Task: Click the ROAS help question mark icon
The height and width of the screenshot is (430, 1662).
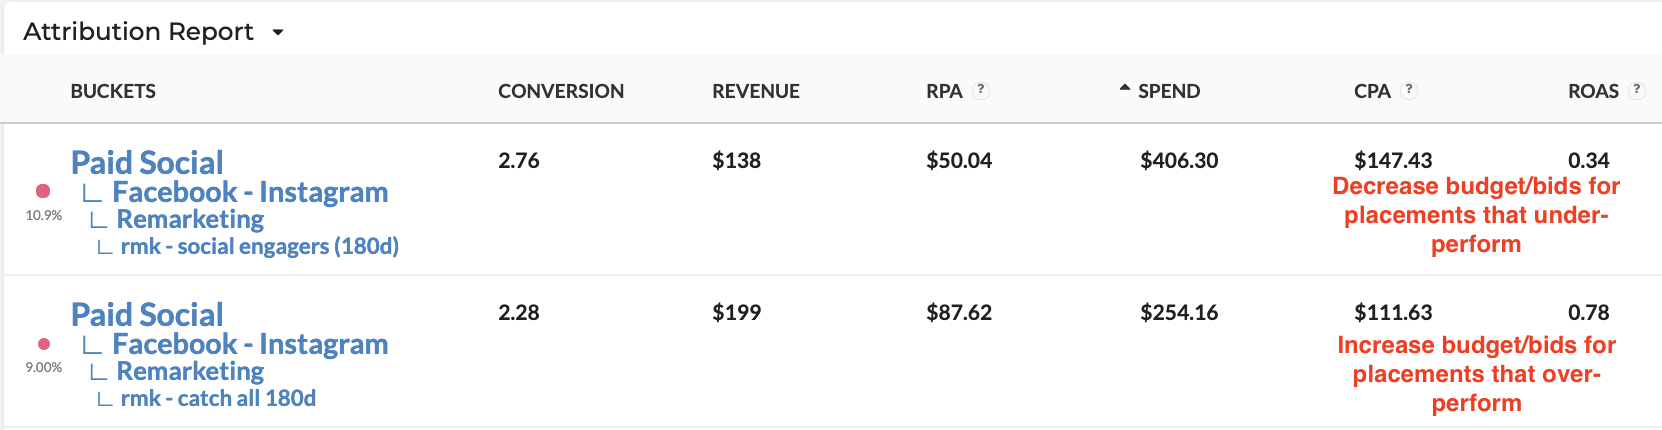Action: click(1637, 89)
